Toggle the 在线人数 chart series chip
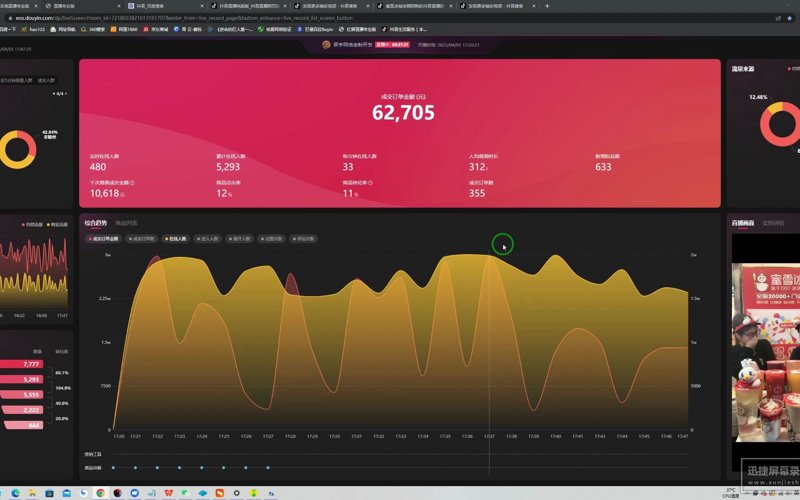The image size is (800, 500). (x=176, y=238)
